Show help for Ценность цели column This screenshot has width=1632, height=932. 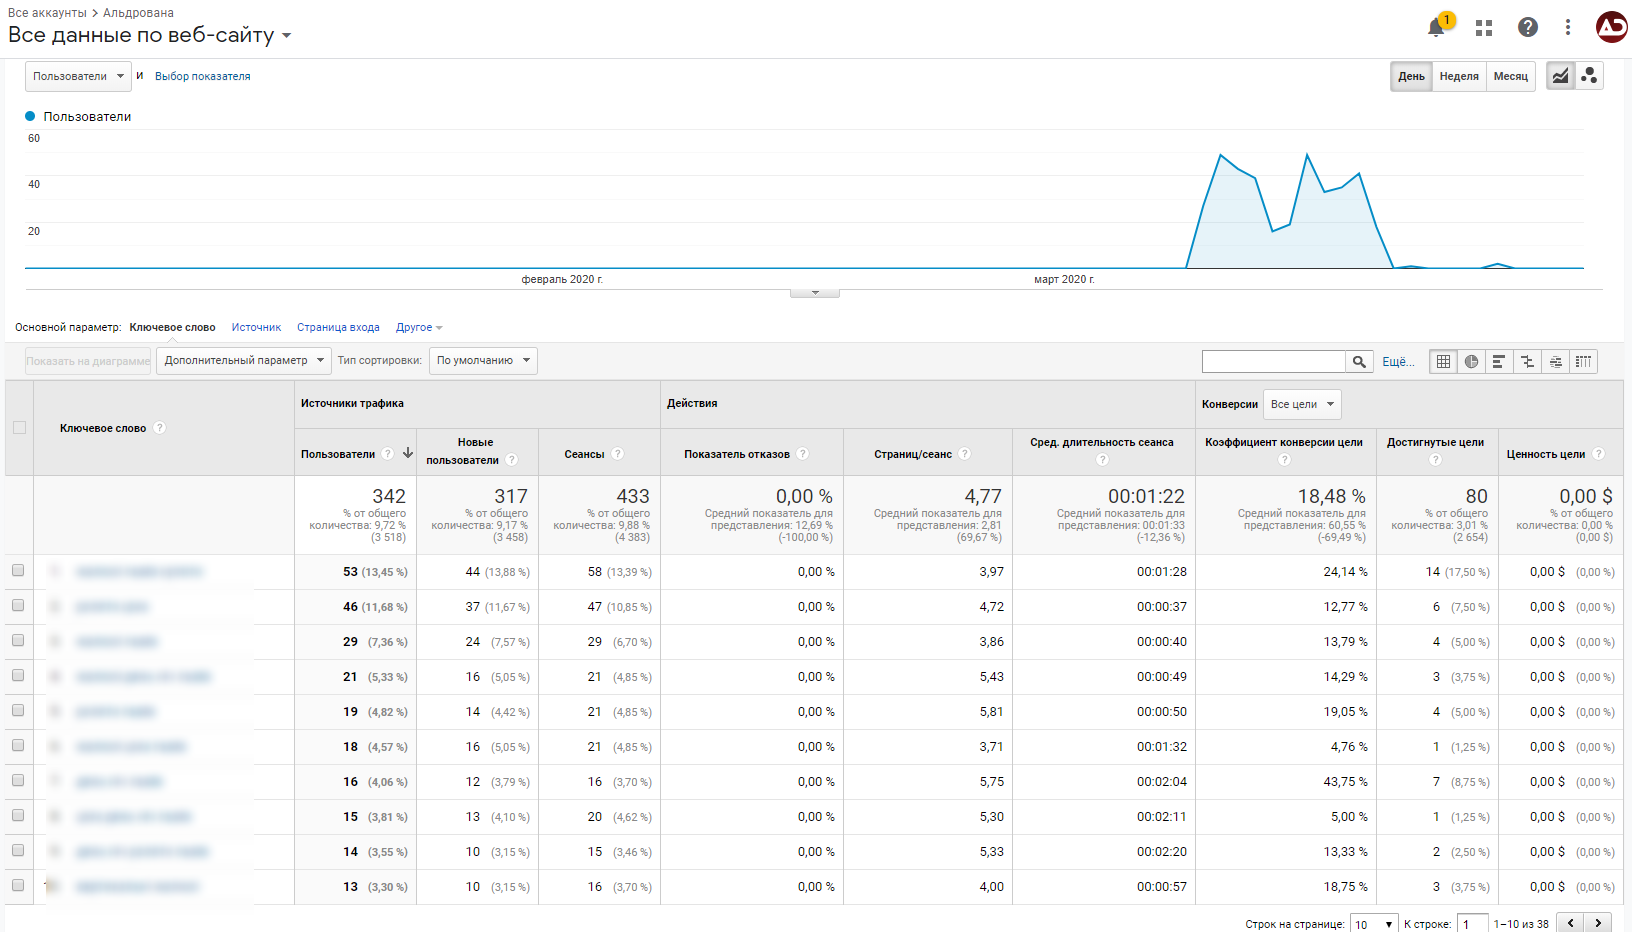[x=1598, y=454]
